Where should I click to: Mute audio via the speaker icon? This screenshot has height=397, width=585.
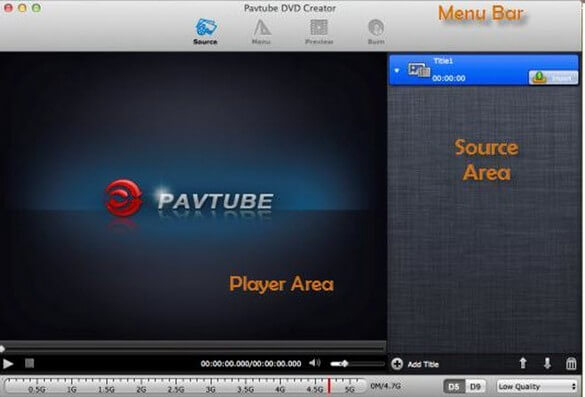point(315,363)
